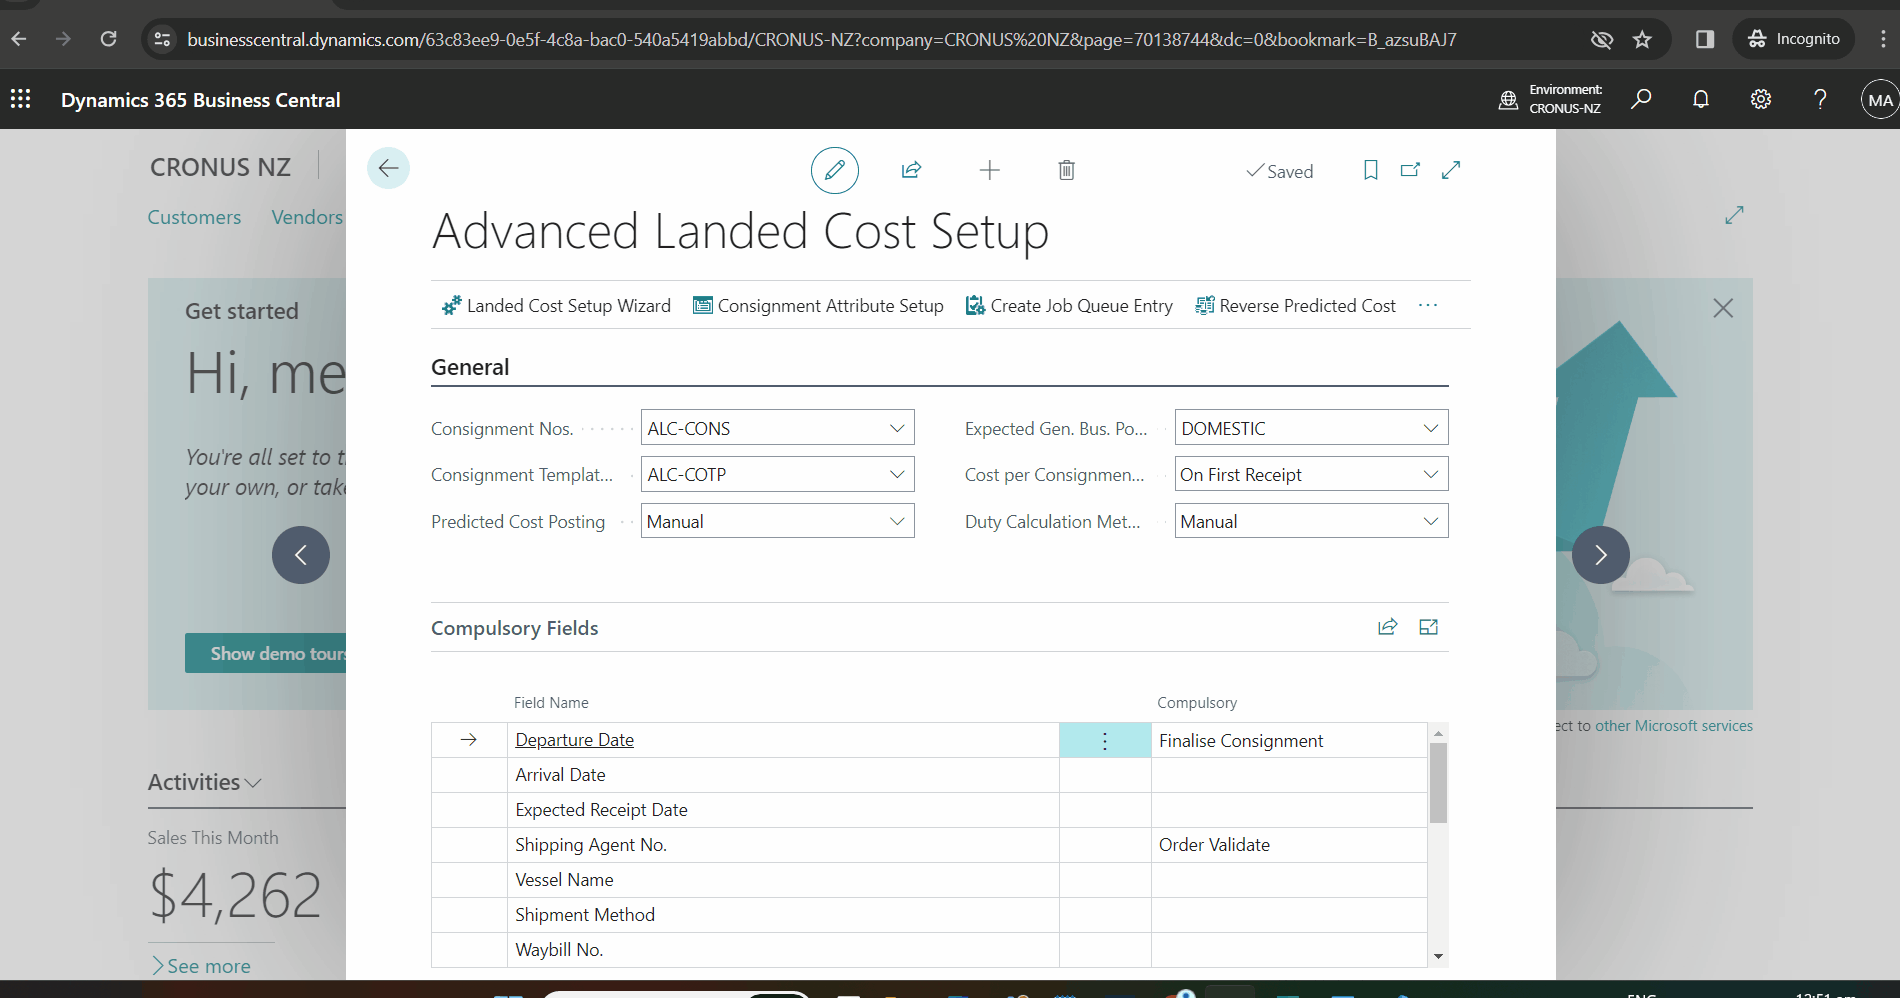Open the Predicted Cost Posting dropdown

[x=897, y=521]
